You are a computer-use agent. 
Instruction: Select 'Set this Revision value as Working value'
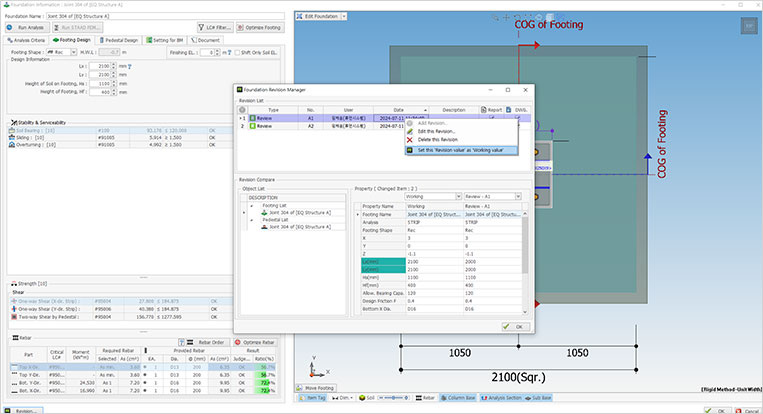[461, 150]
